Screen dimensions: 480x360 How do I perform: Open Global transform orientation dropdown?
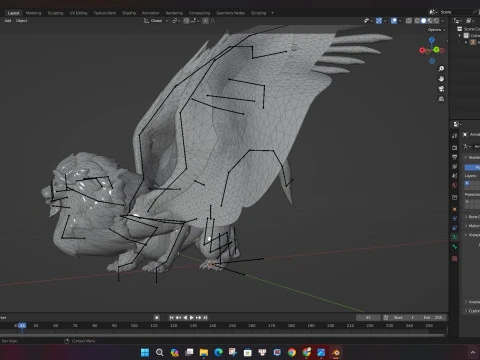click(x=156, y=21)
